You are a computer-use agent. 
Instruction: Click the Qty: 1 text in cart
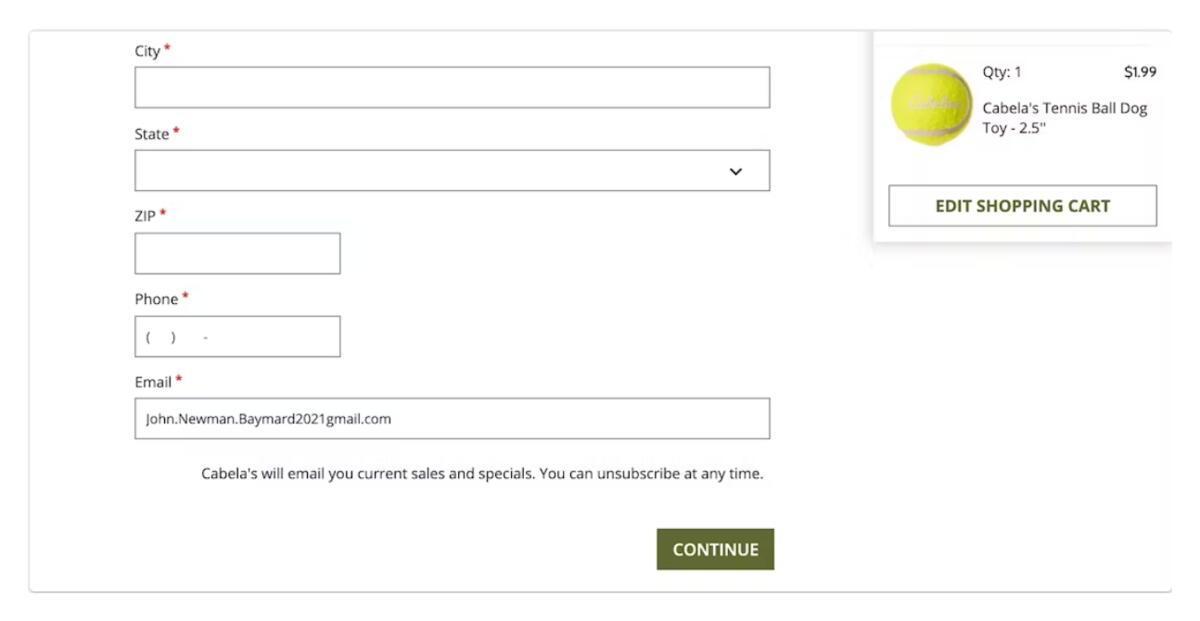[x=1002, y=72]
